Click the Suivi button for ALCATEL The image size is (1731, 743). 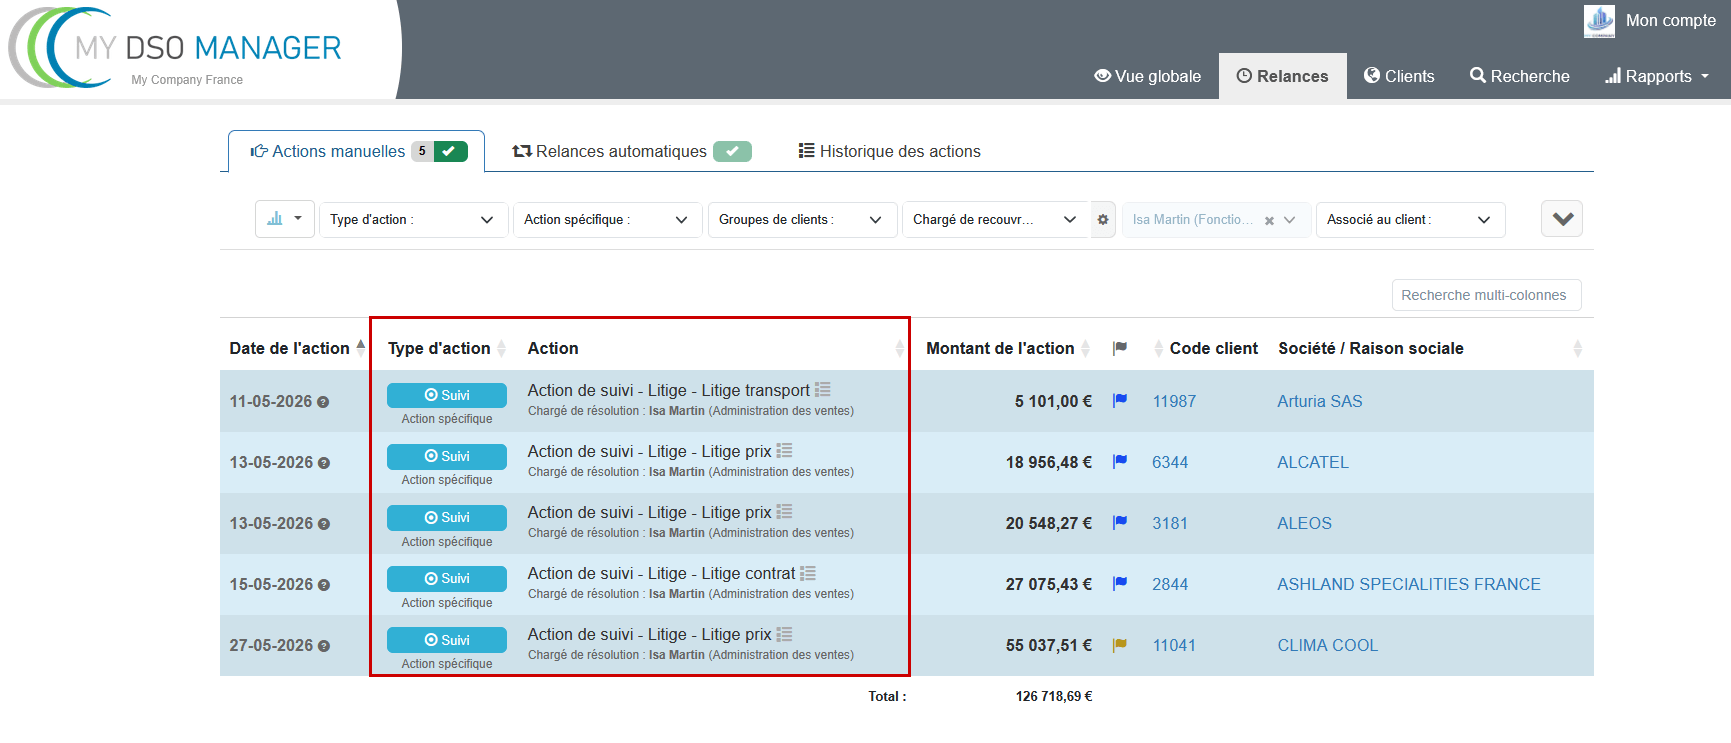(447, 456)
